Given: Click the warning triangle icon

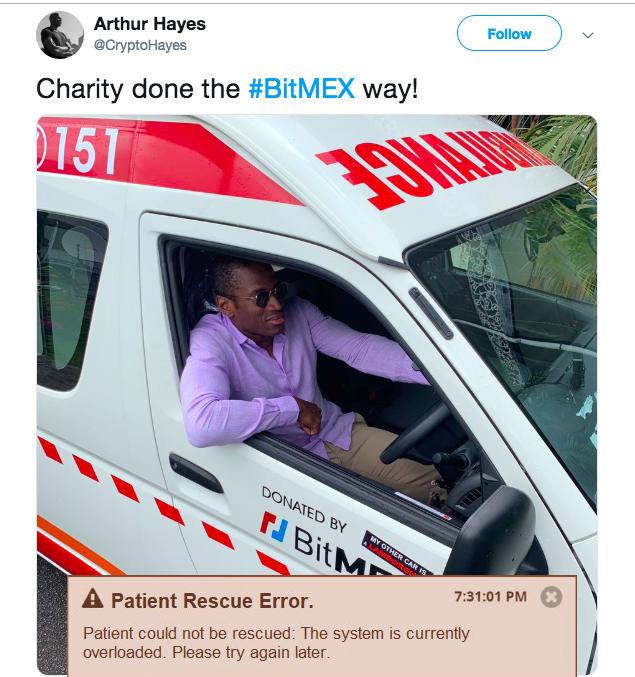Looking at the screenshot, I should tap(92, 599).
